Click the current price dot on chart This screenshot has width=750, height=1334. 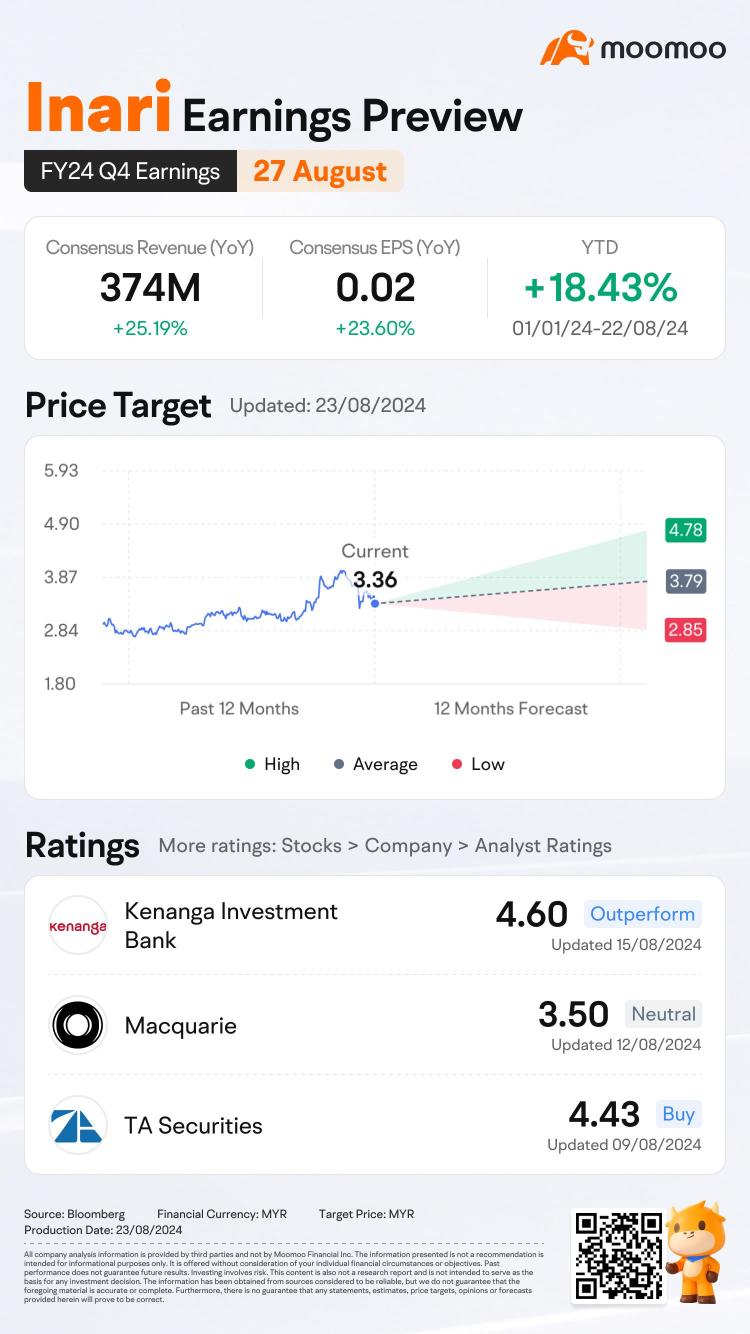tap(374, 603)
